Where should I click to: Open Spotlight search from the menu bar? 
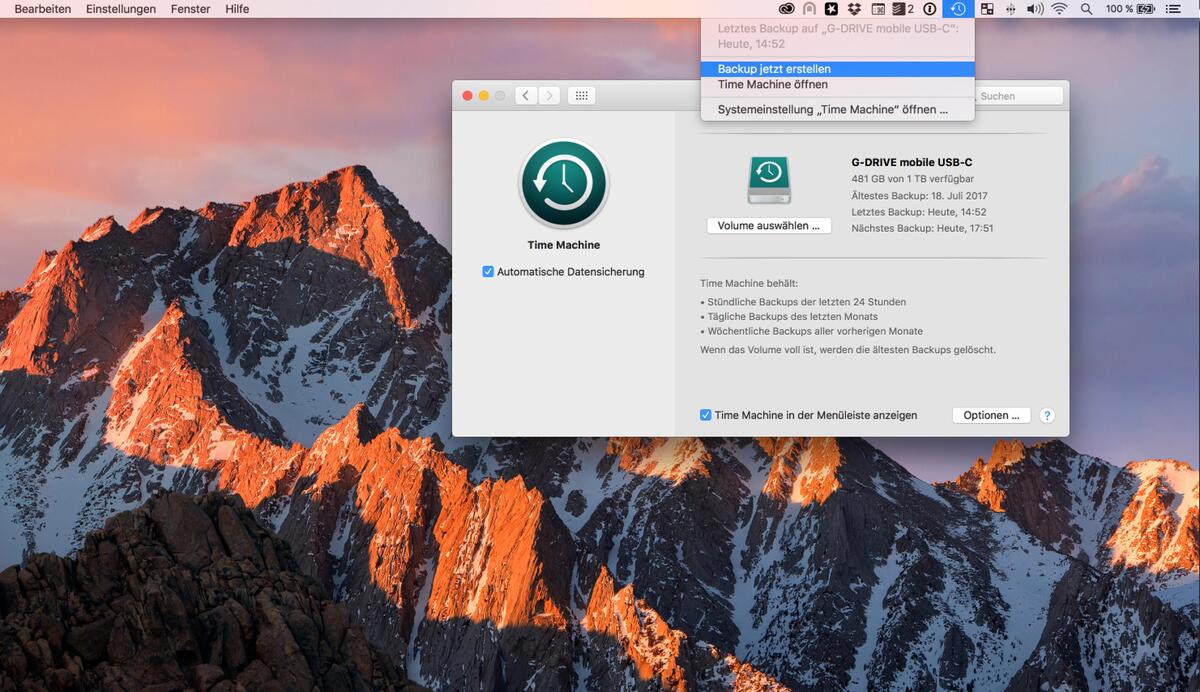pos(1085,9)
